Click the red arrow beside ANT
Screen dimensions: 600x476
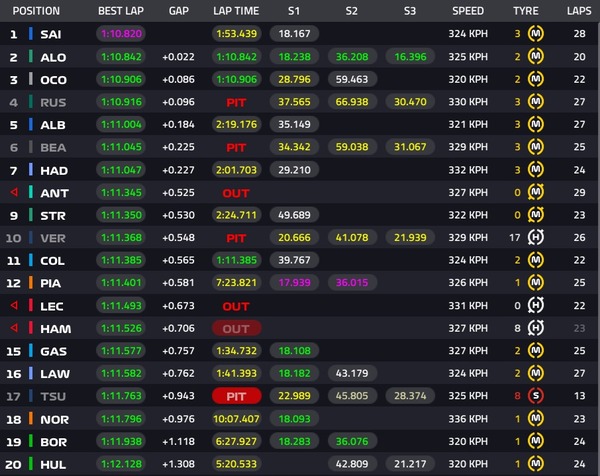click(13, 192)
